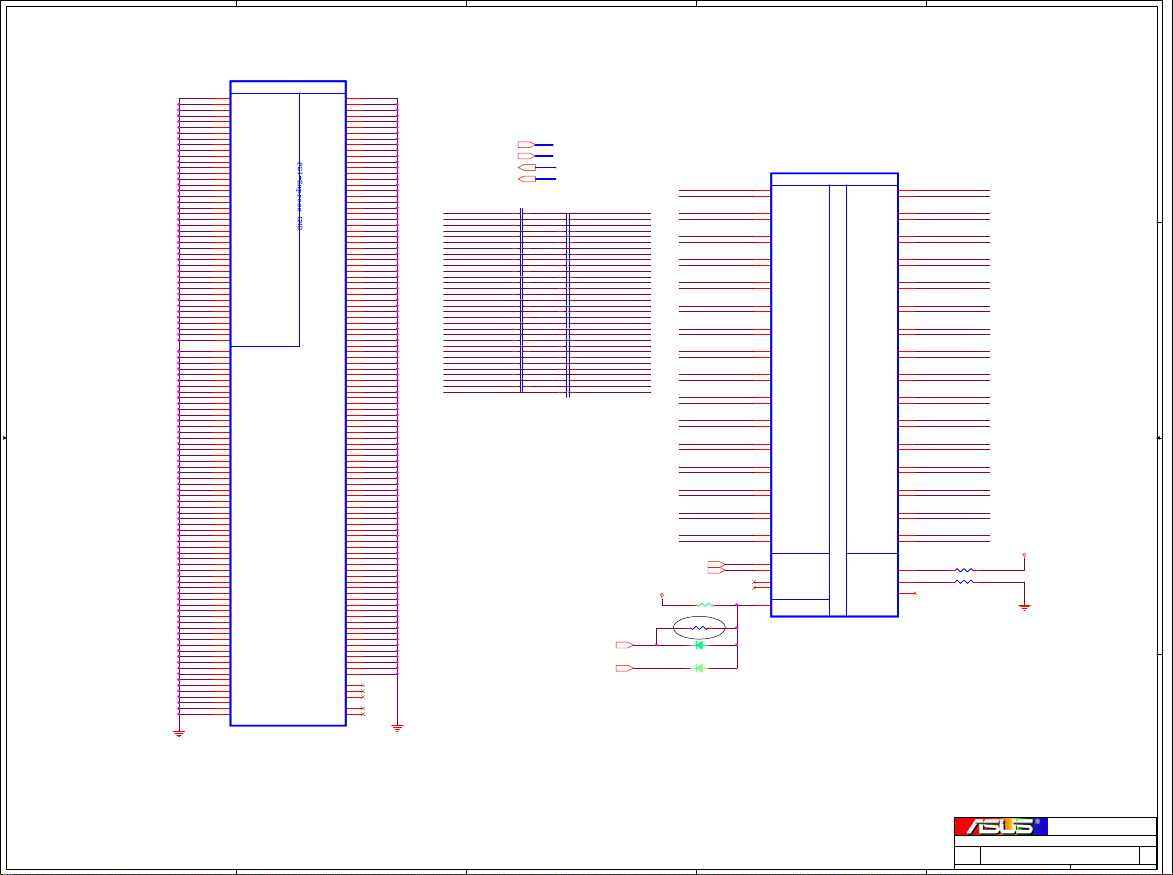Select the large left connector component body
The image size is (1173, 875).
pyautogui.click(x=288, y=500)
